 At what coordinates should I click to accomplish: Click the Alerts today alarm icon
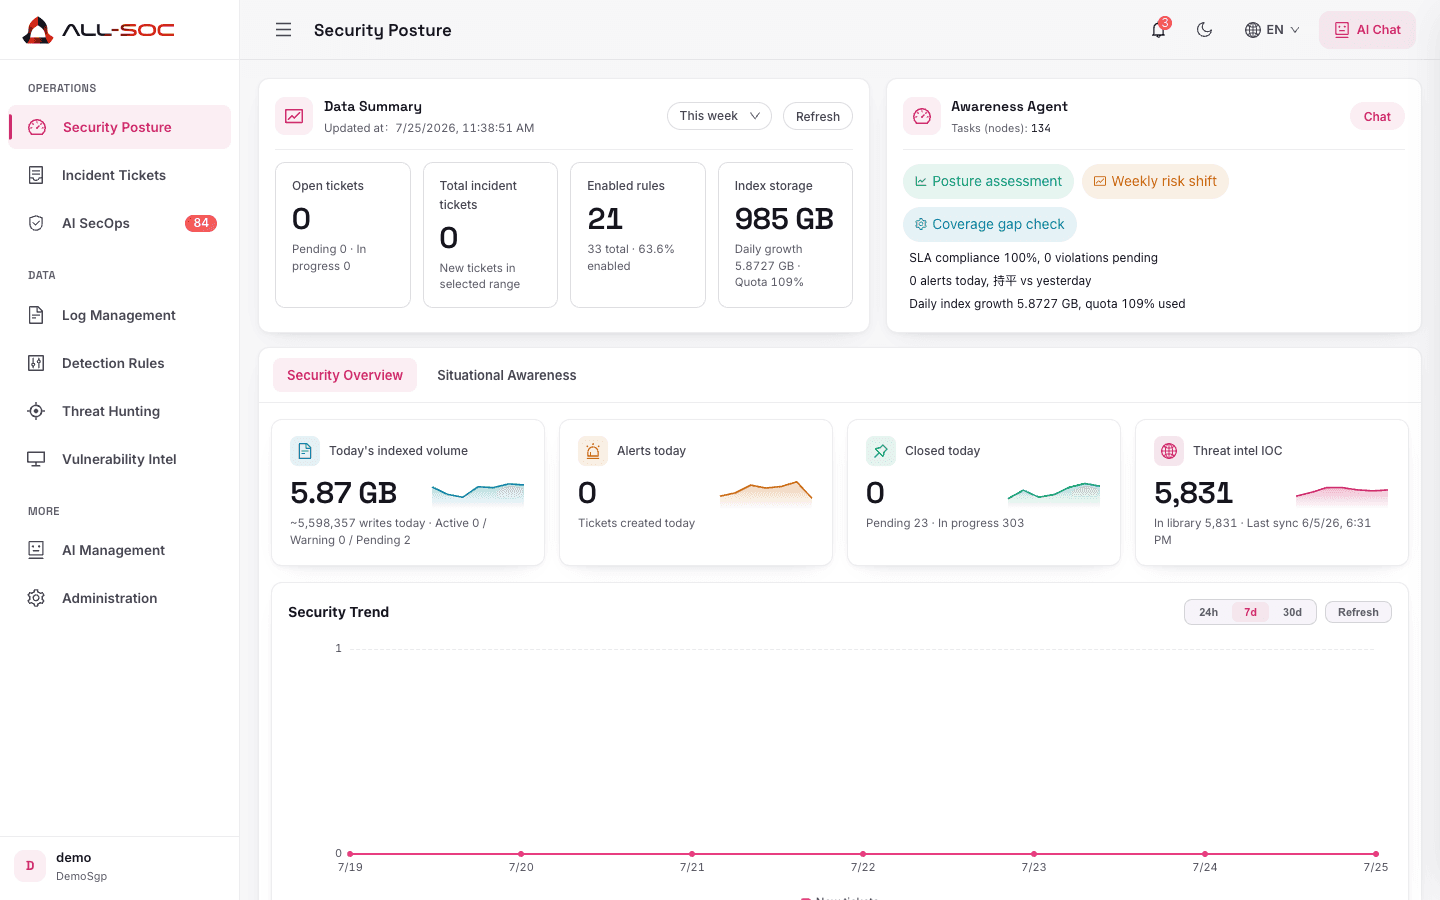(x=593, y=451)
